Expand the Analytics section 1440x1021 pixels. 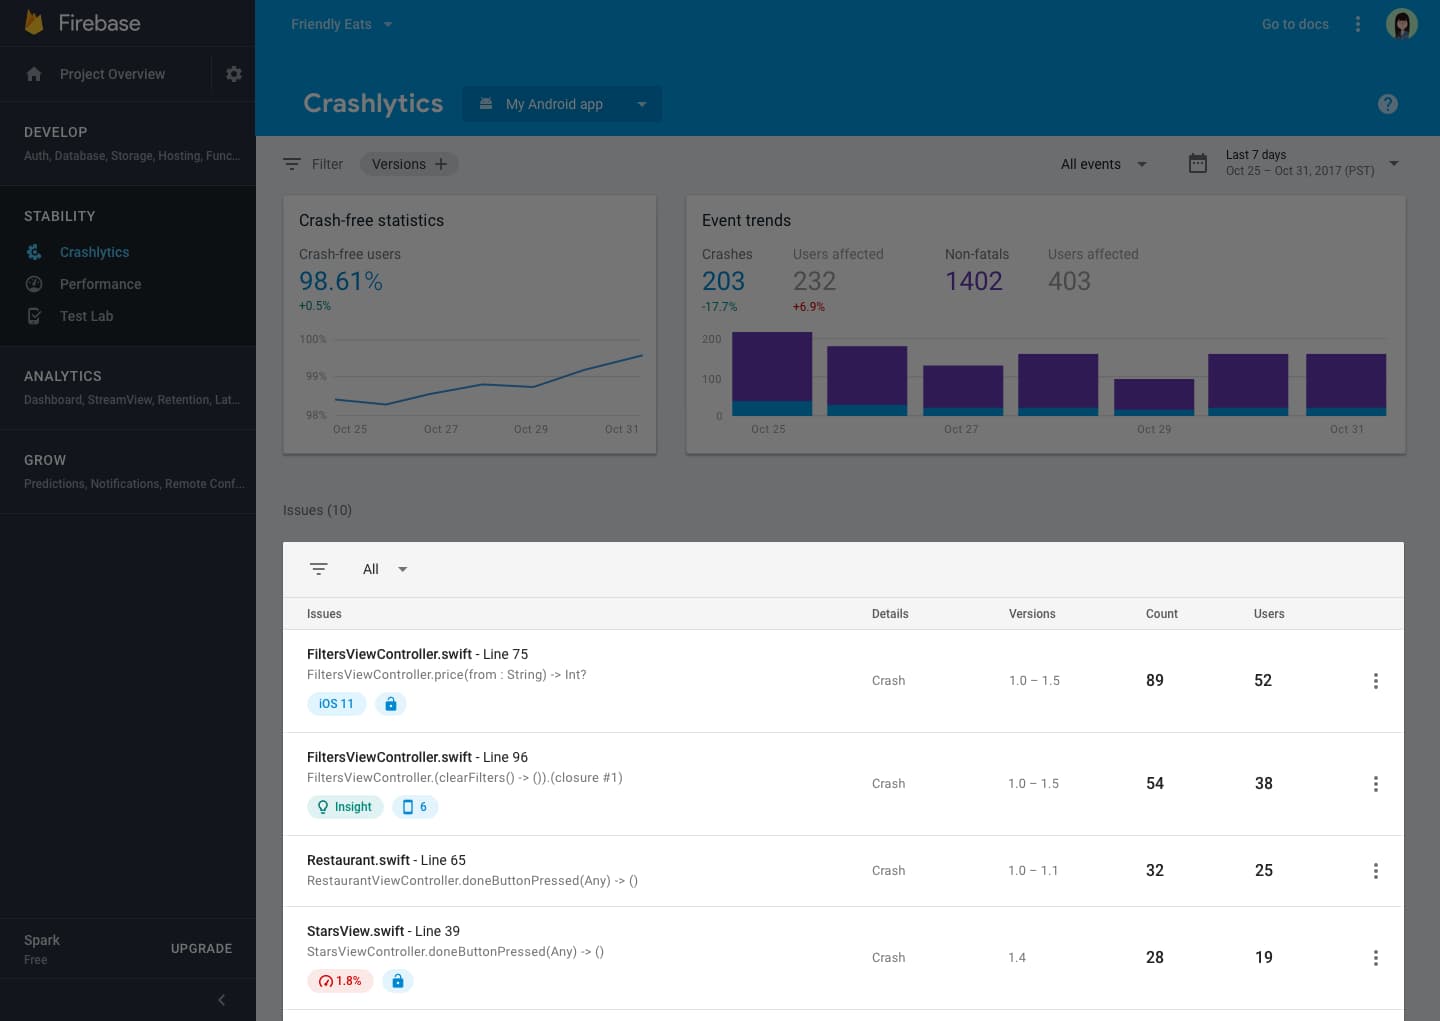(128, 387)
